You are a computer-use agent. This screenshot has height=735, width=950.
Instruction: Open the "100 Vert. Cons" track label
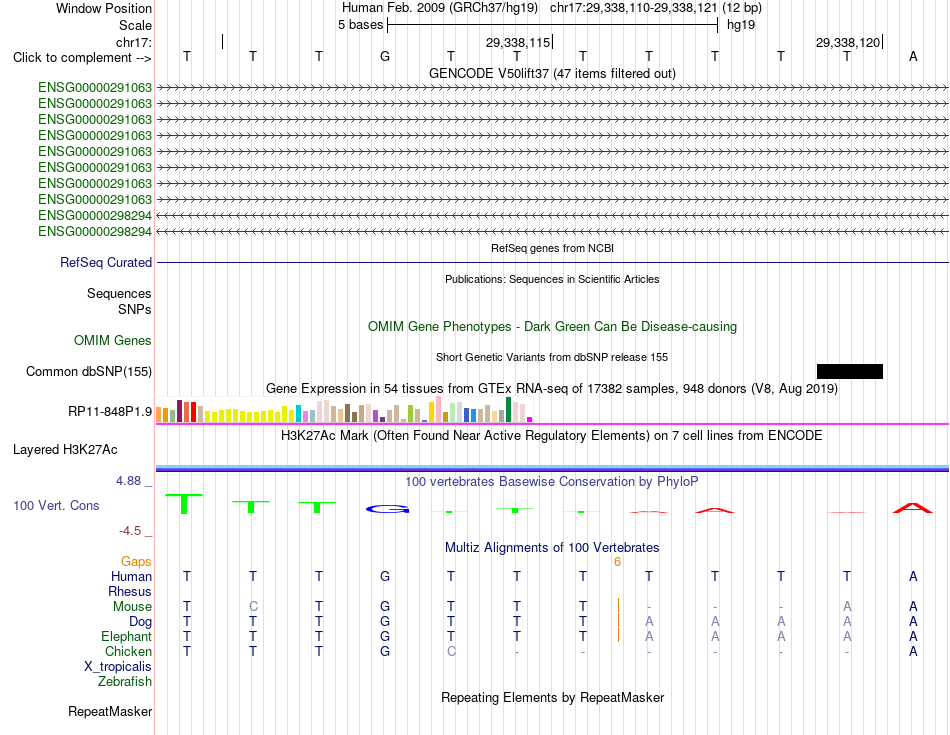[x=56, y=505]
